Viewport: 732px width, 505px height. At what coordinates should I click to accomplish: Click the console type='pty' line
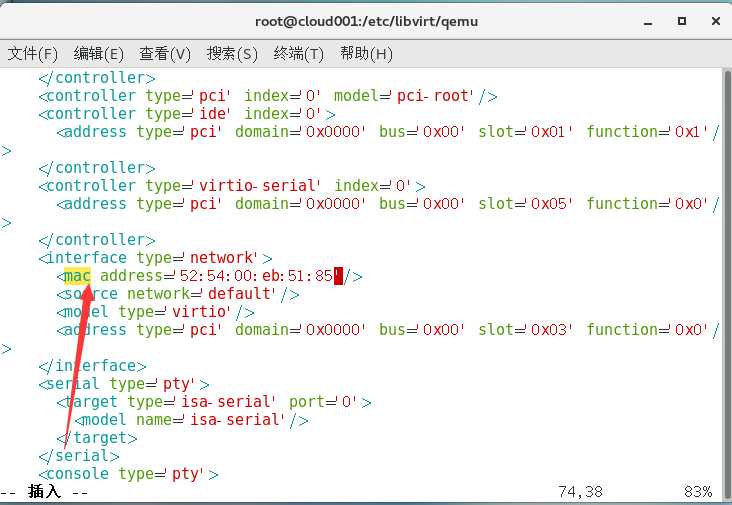(x=128, y=474)
